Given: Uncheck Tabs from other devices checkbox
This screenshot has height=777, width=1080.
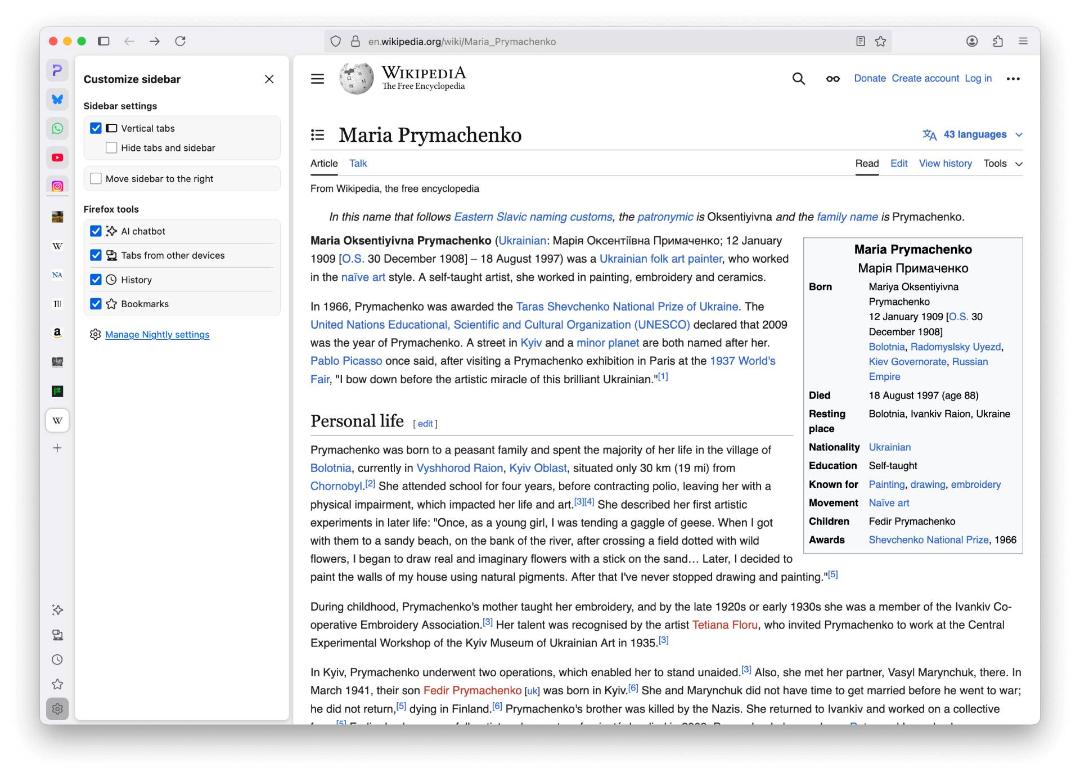Looking at the screenshot, I should (x=96, y=255).
